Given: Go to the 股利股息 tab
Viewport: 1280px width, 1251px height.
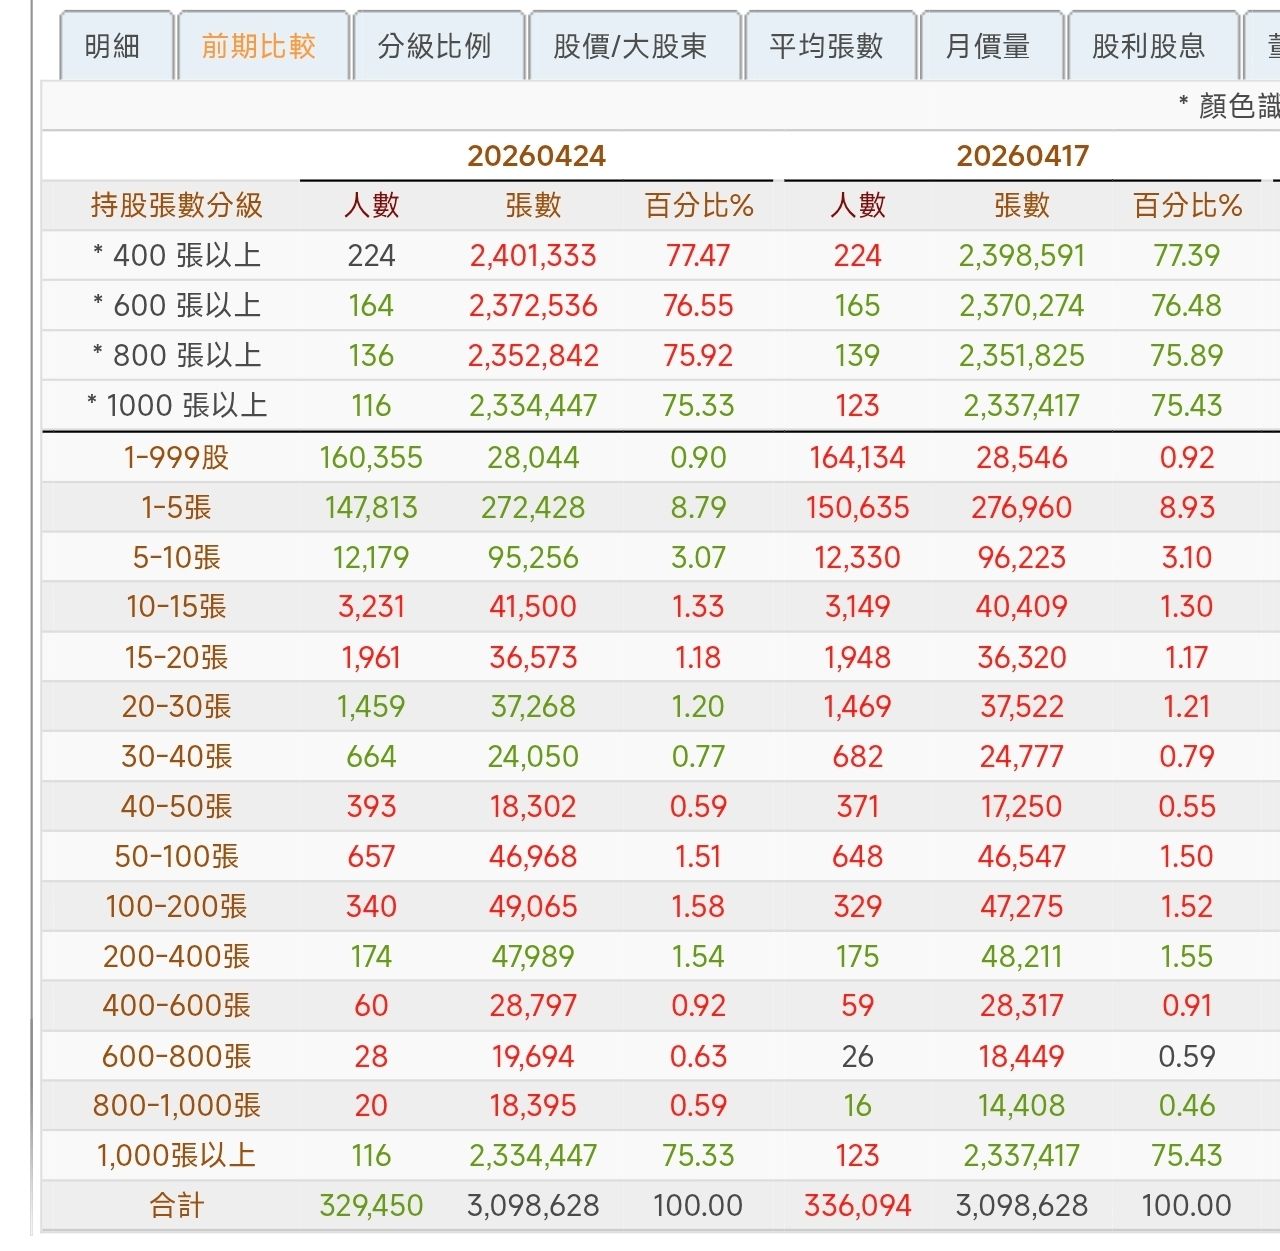Looking at the screenshot, I should (1148, 46).
